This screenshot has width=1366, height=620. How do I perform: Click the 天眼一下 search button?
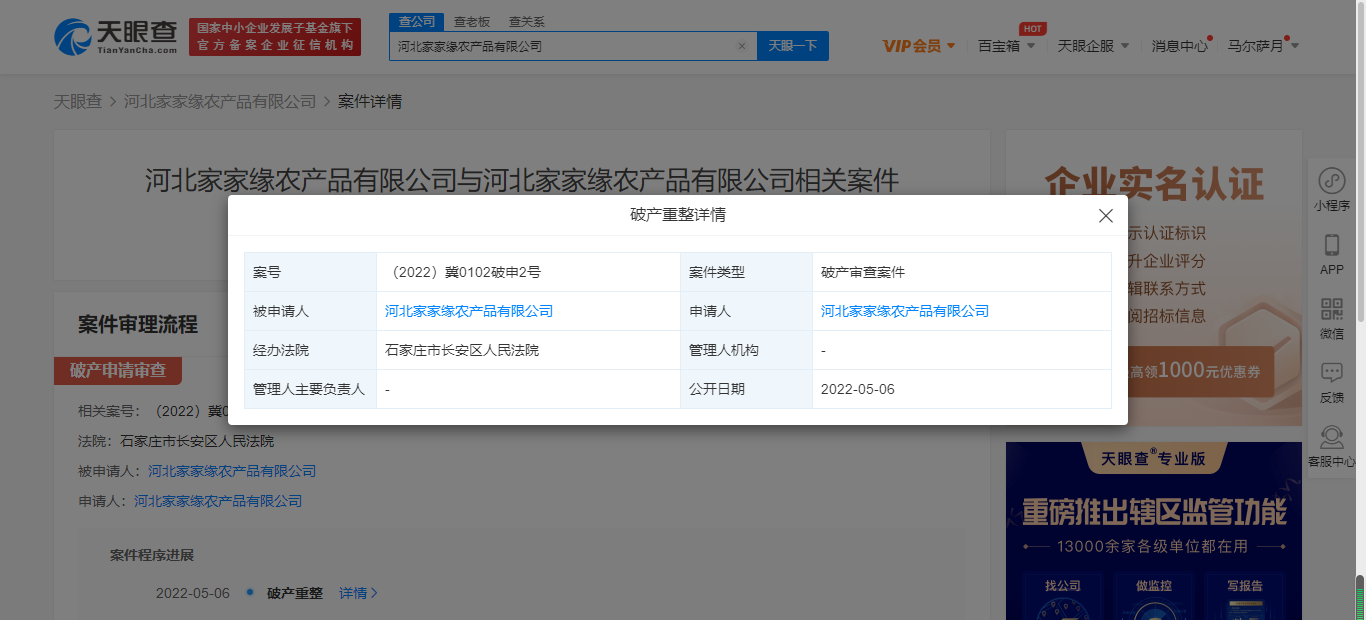click(x=793, y=46)
